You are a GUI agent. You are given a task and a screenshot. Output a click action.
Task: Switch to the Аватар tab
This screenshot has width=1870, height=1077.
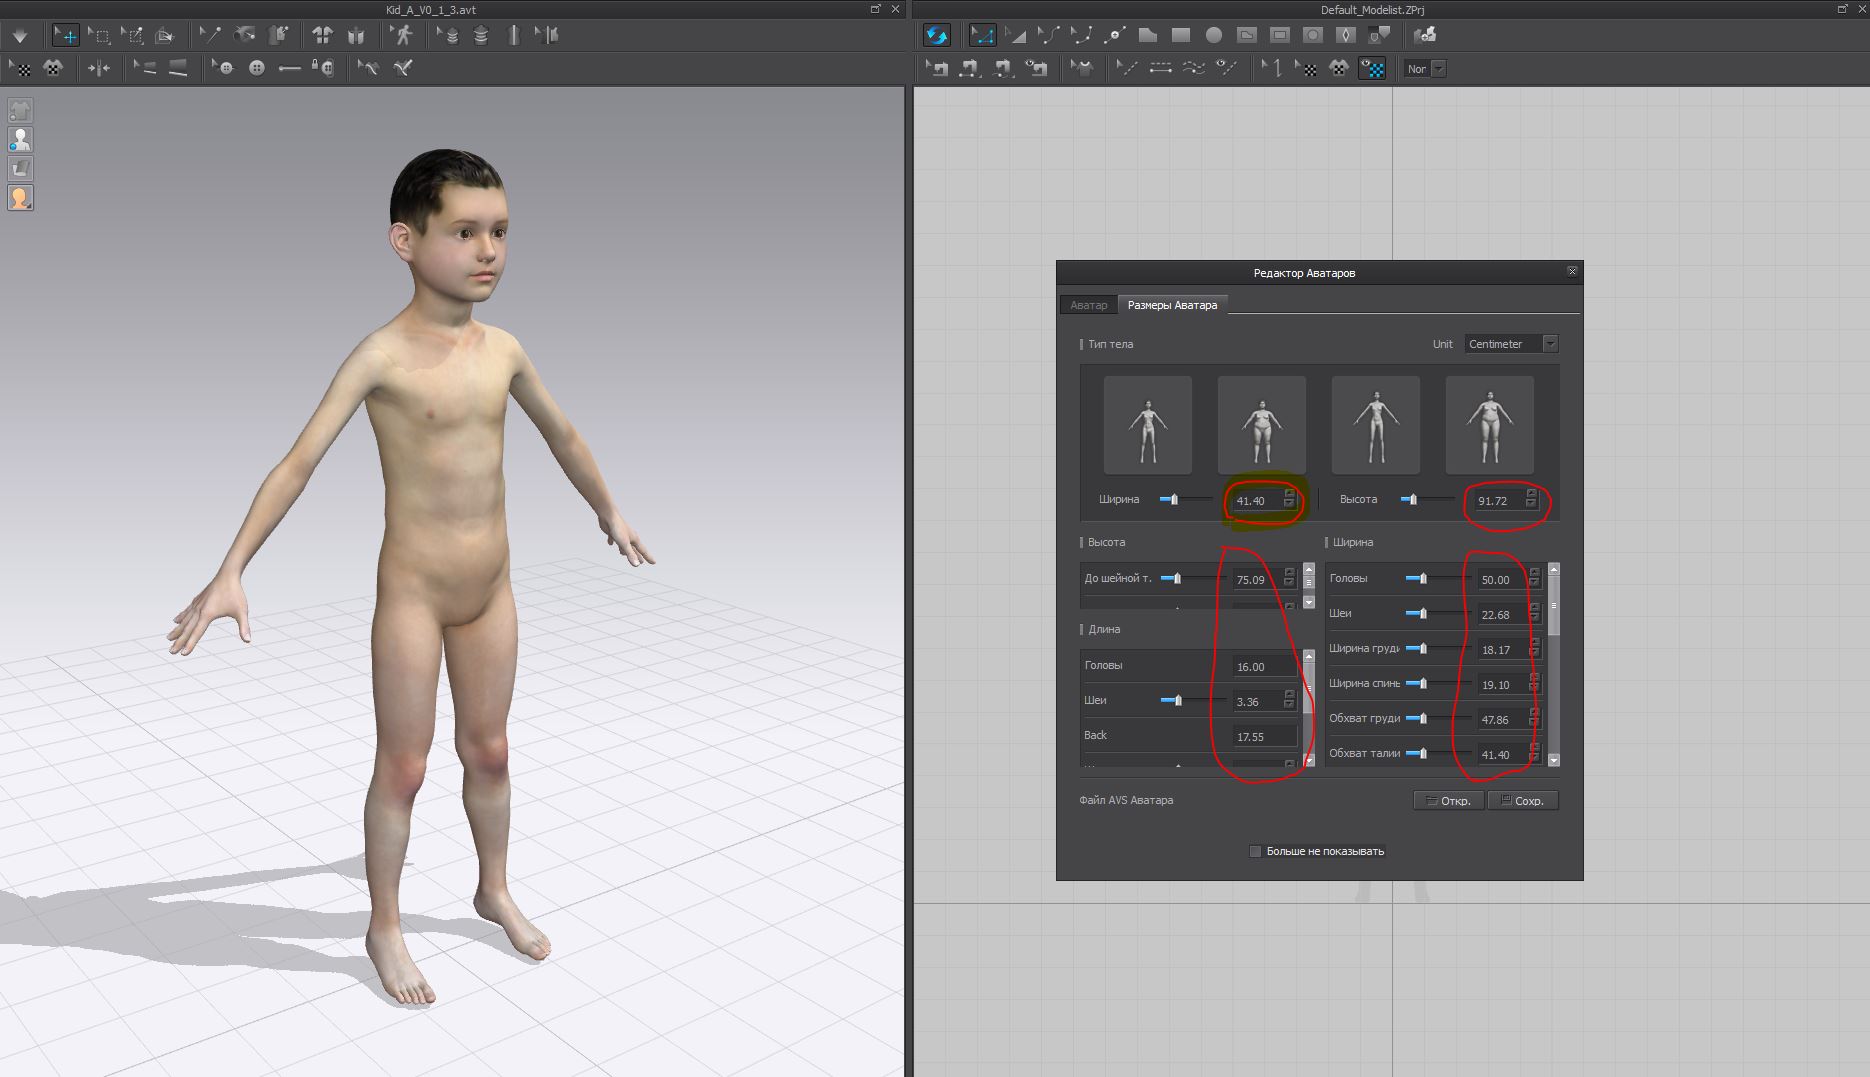tap(1088, 305)
